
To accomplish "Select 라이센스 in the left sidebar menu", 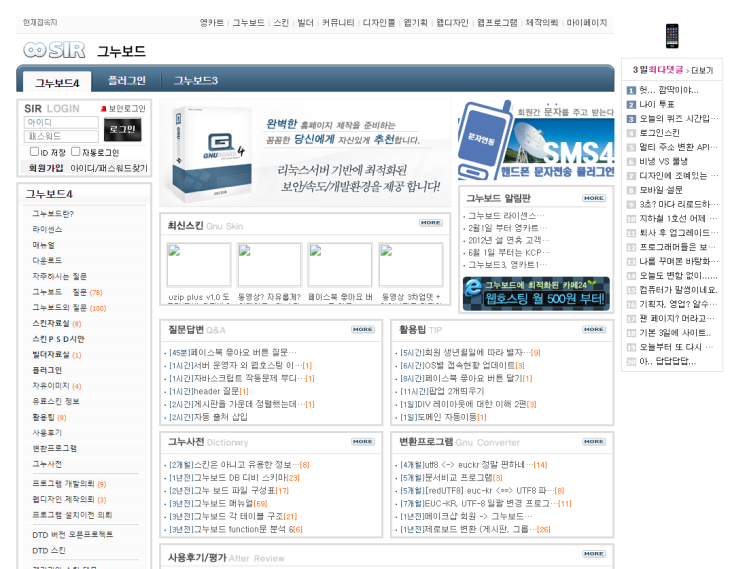I will tap(47, 229).
